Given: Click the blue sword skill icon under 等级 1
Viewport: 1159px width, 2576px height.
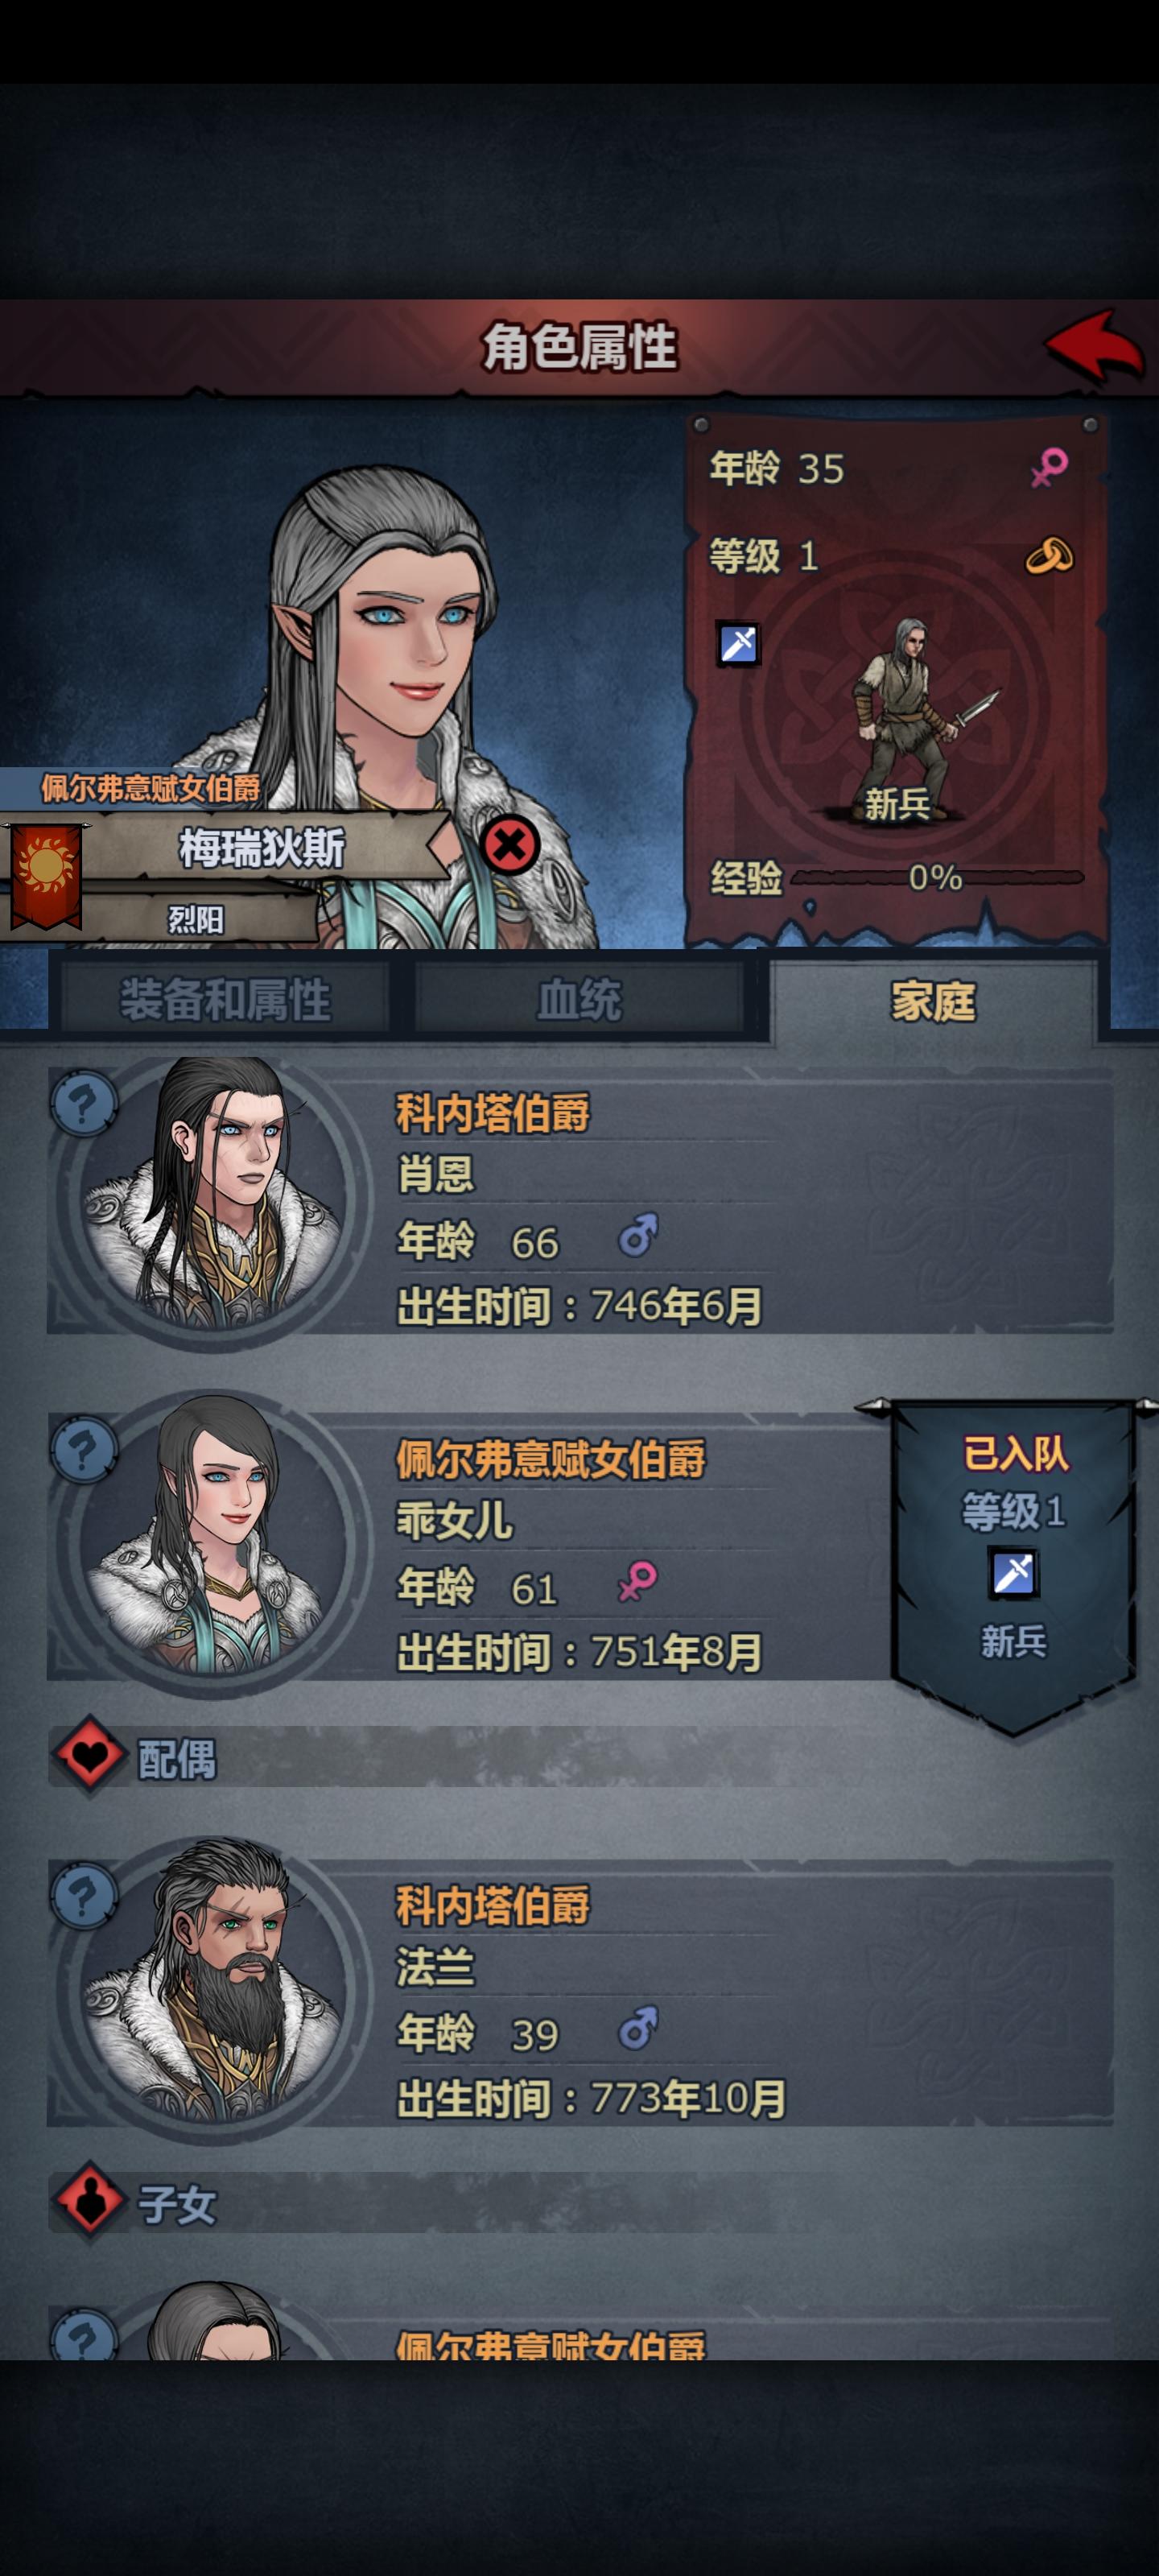Looking at the screenshot, I should 739,644.
